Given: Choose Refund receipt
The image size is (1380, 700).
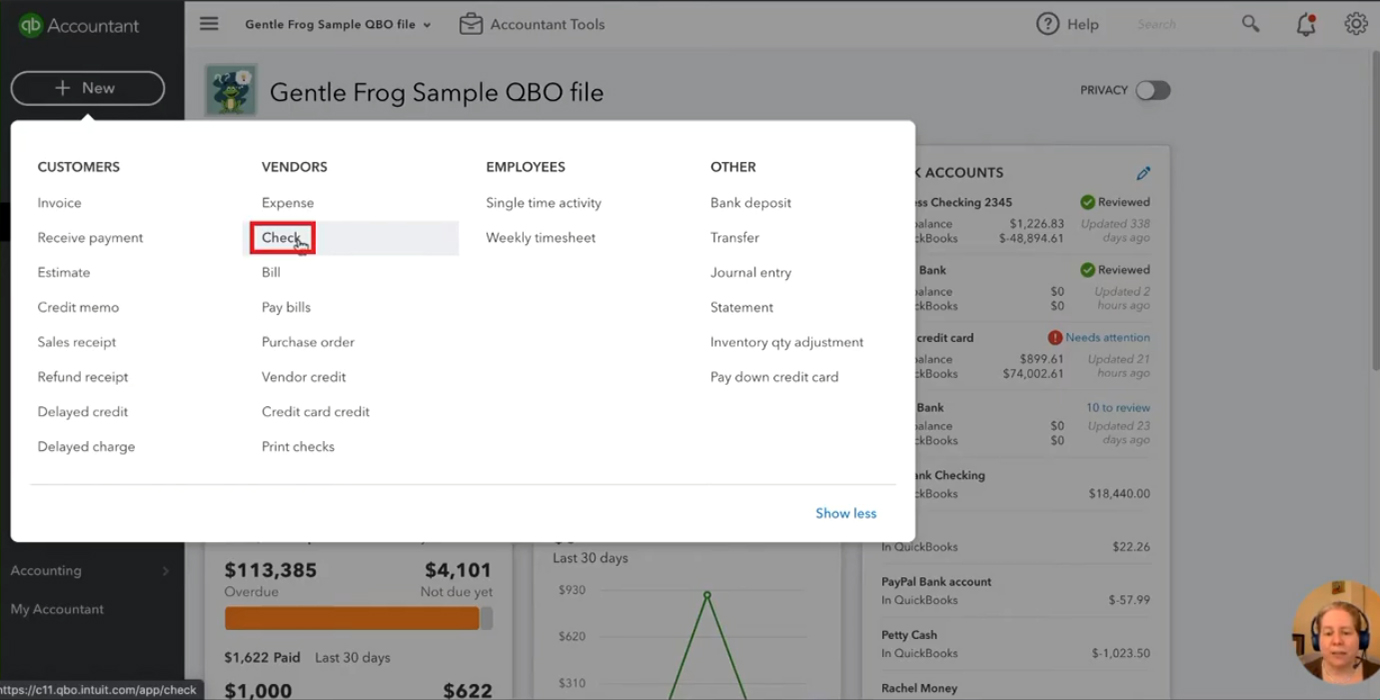Looking at the screenshot, I should [x=83, y=377].
